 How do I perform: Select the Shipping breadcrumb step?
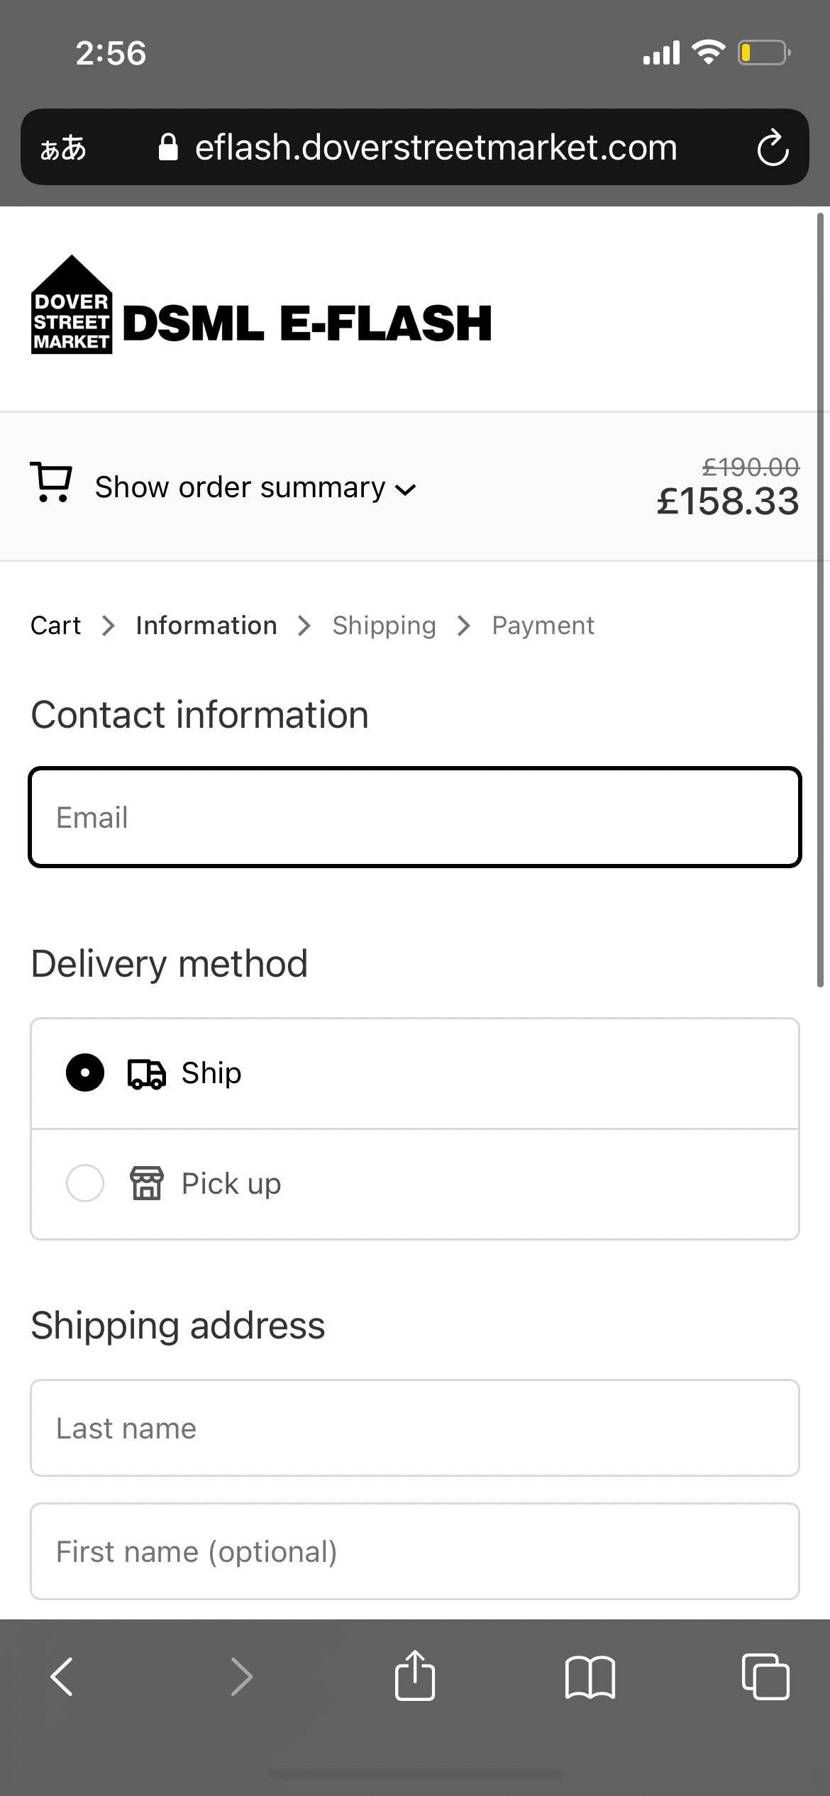(384, 625)
